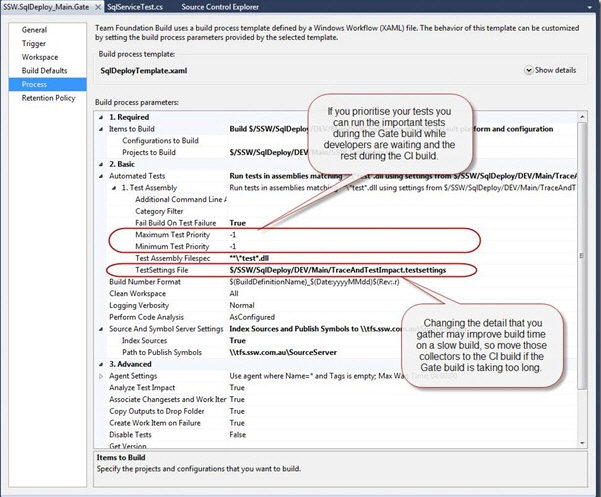The height and width of the screenshot is (497, 601).
Task: Collapse the 2. Basic category
Action: [x=100, y=162]
